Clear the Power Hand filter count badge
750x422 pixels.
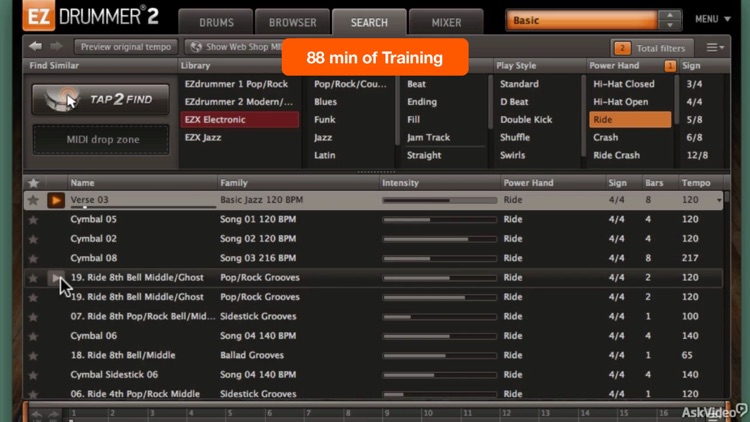point(670,66)
